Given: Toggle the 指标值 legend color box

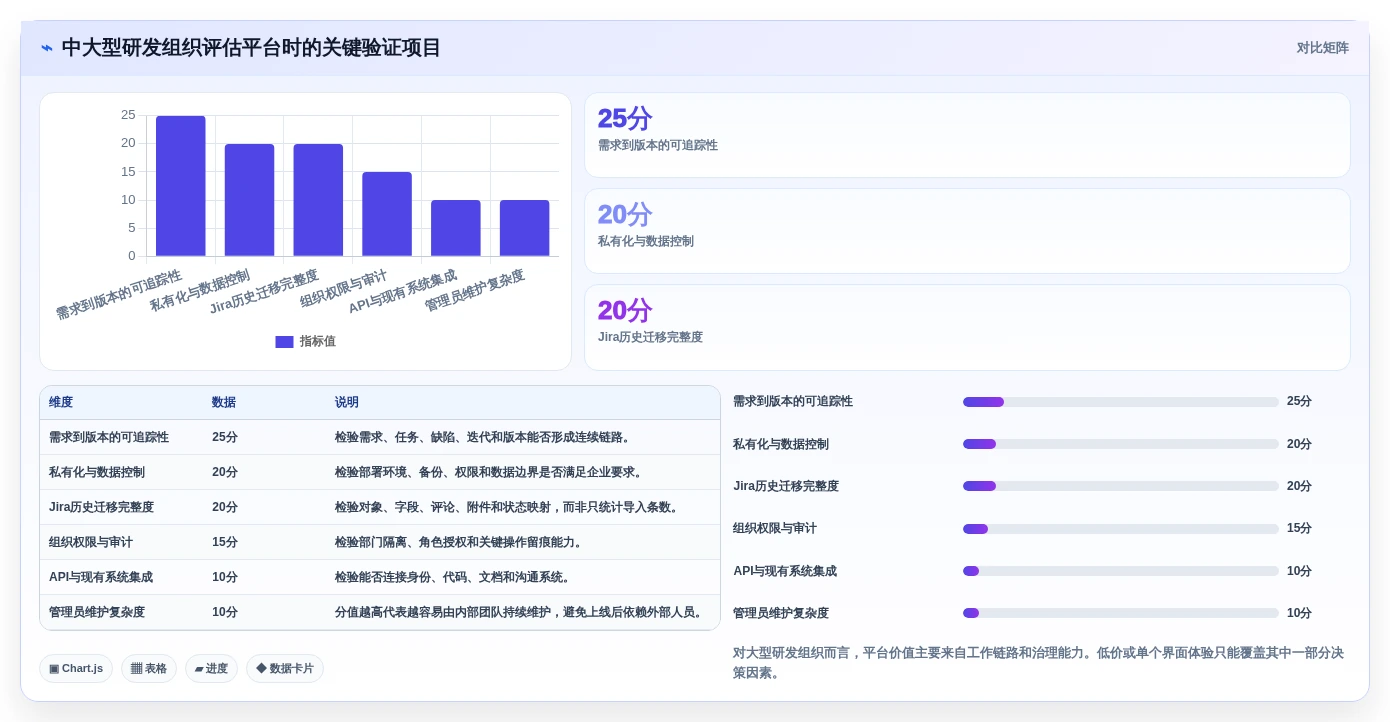Looking at the screenshot, I should coord(284,342).
